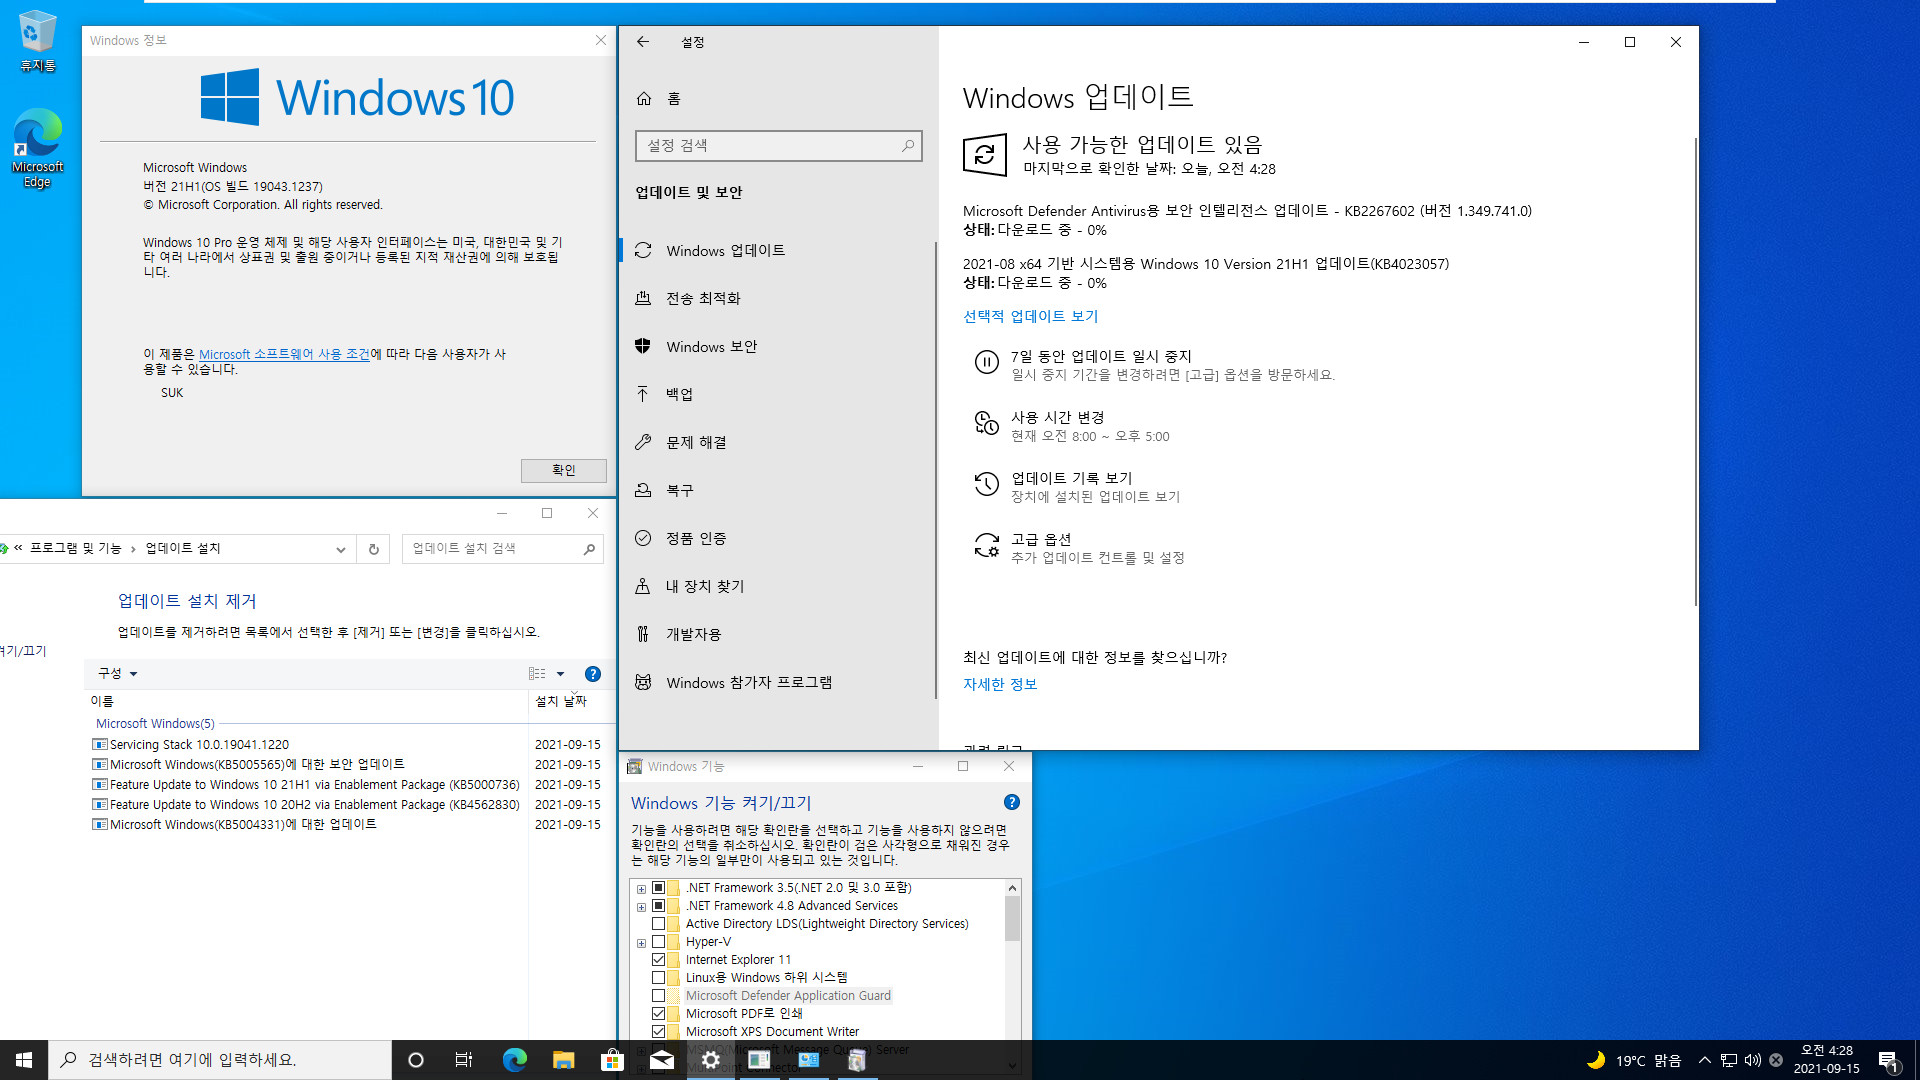Open 개발자용 page icon
The width and height of the screenshot is (1920, 1080).
pyautogui.click(x=643, y=634)
